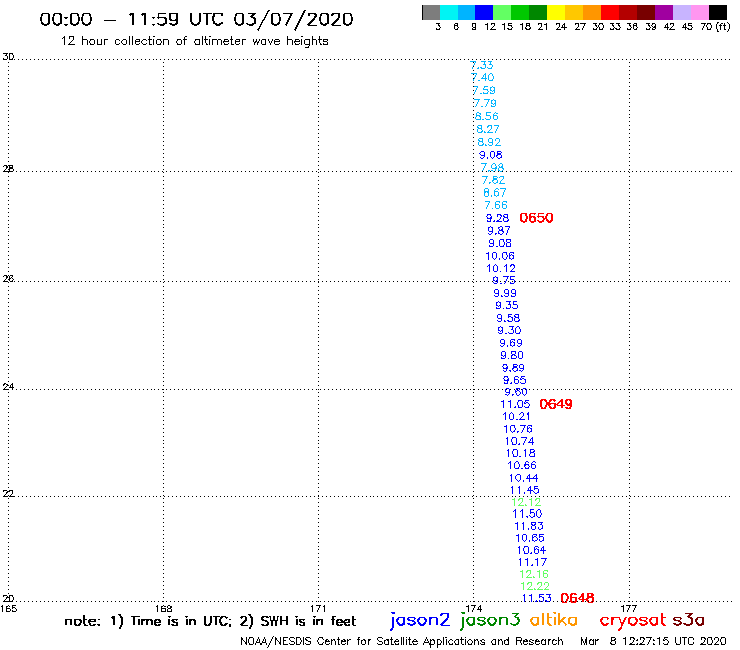Click the 0649 time stamp
The width and height of the screenshot is (740, 650).
coord(555,404)
